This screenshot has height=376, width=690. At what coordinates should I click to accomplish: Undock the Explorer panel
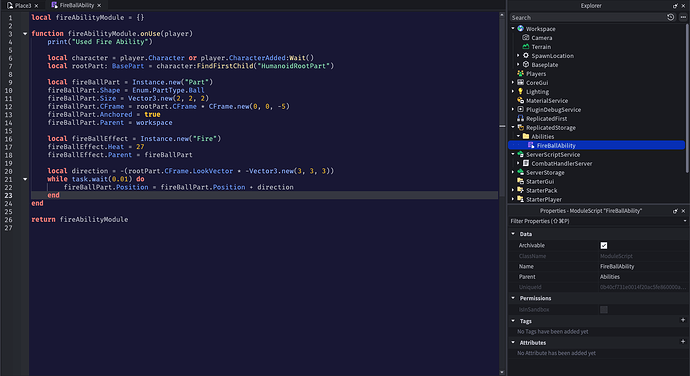(x=675, y=6)
